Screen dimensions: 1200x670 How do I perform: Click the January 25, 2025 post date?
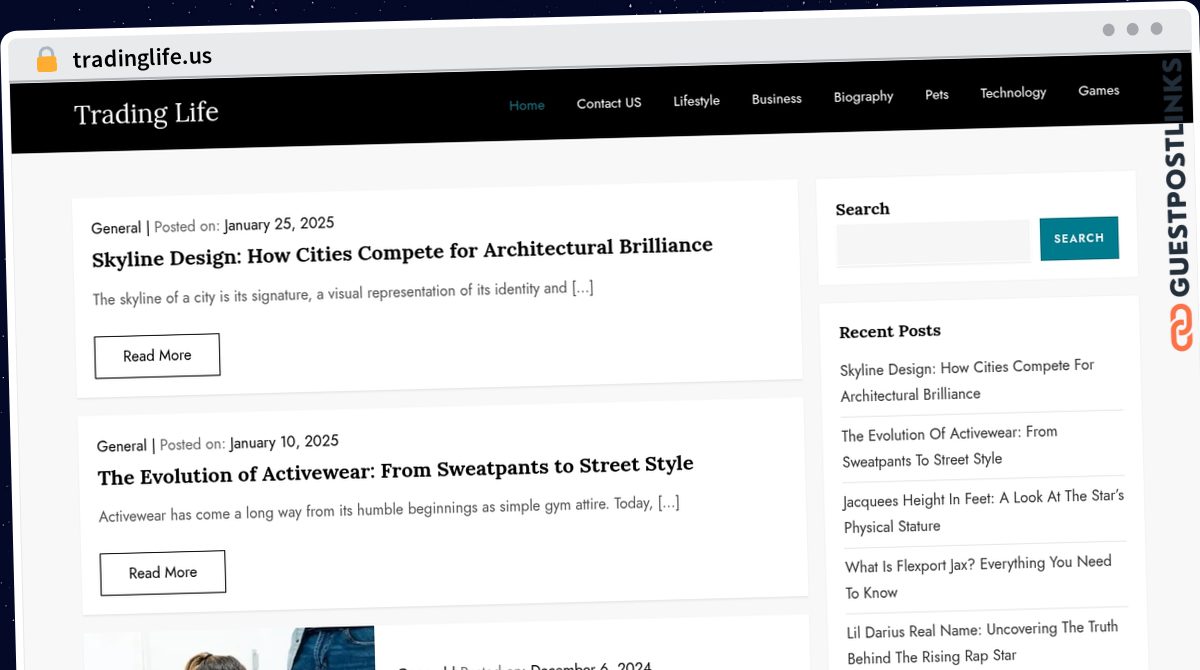[279, 224]
